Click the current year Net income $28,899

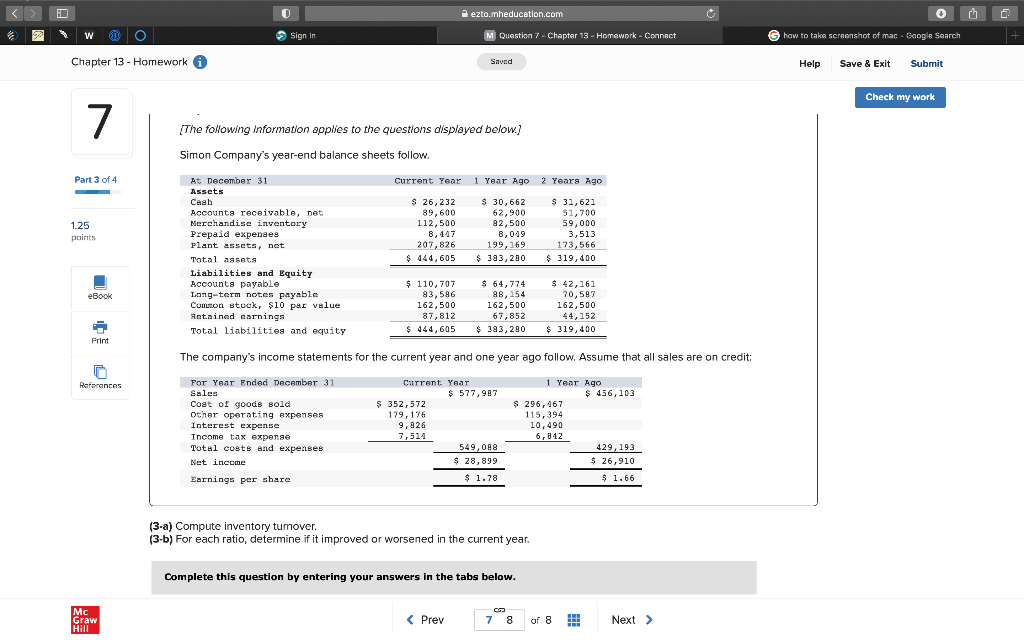click(475, 461)
